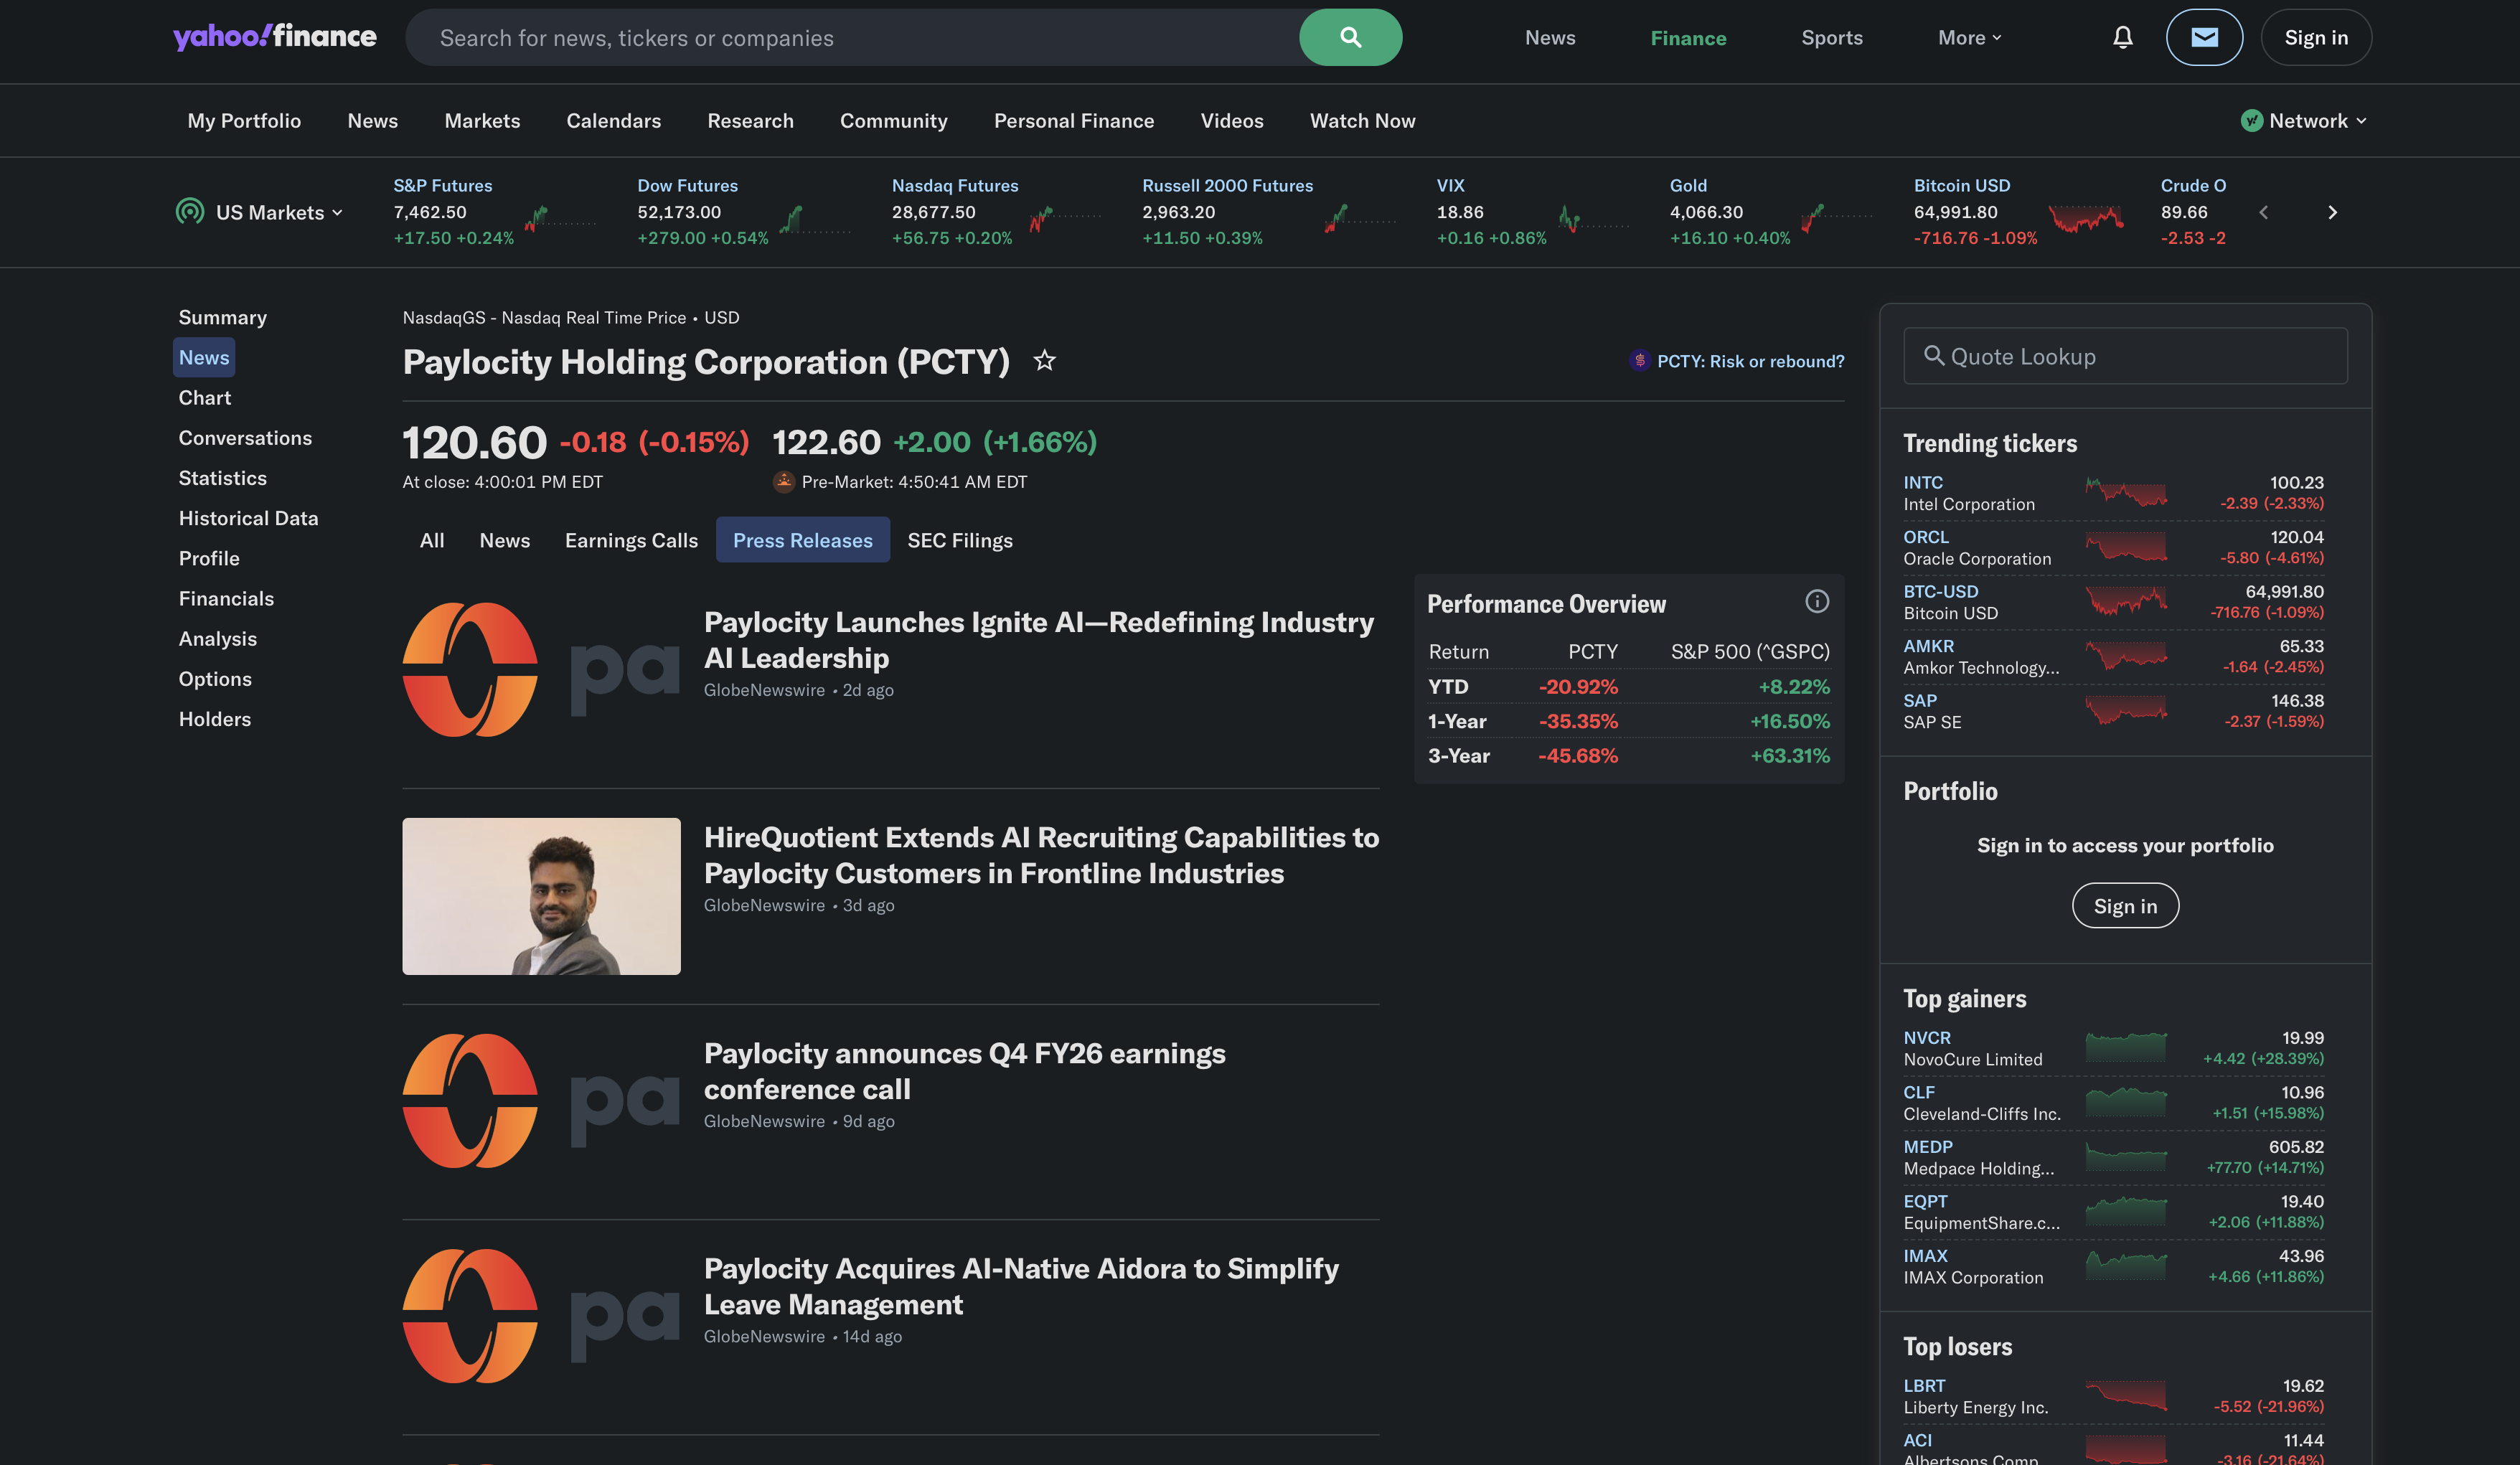Select the Press Releases tab
2520x1465 pixels.
pyautogui.click(x=803, y=540)
